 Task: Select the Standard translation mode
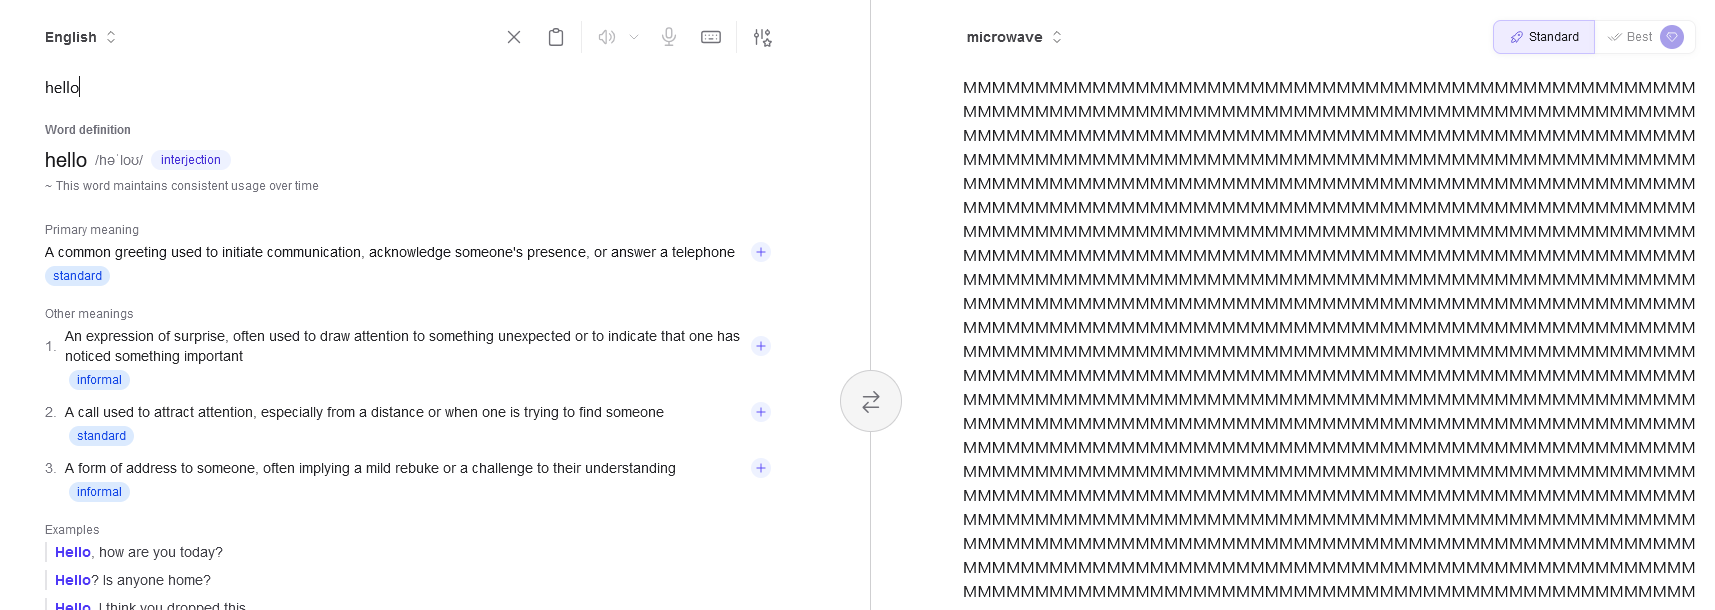click(x=1544, y=37)
